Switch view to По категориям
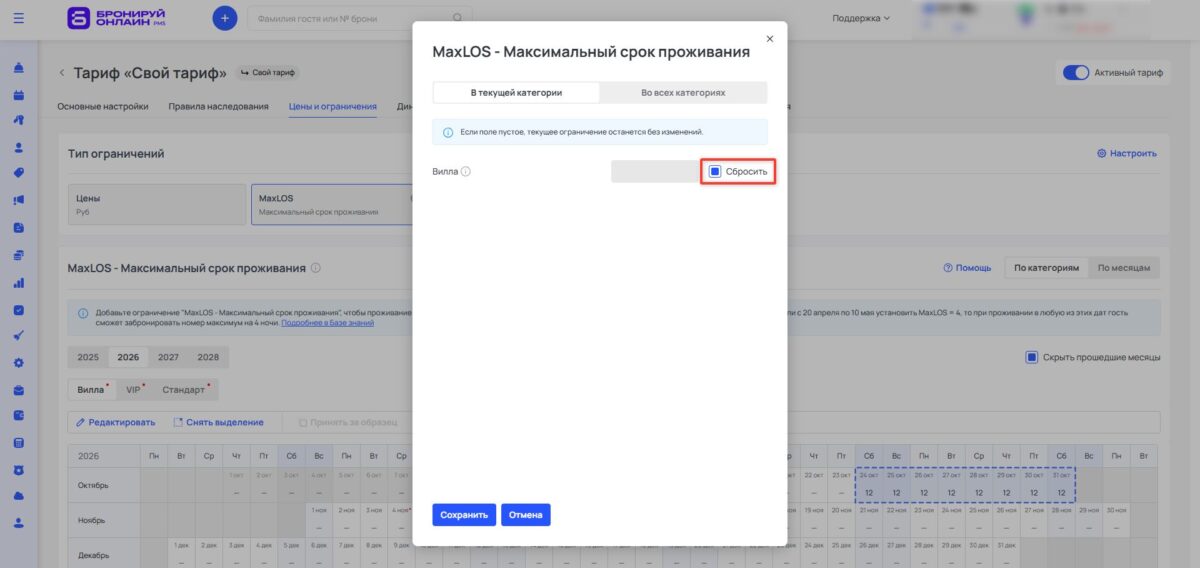Viewport: 1200px width, 568px height. 1046,268
